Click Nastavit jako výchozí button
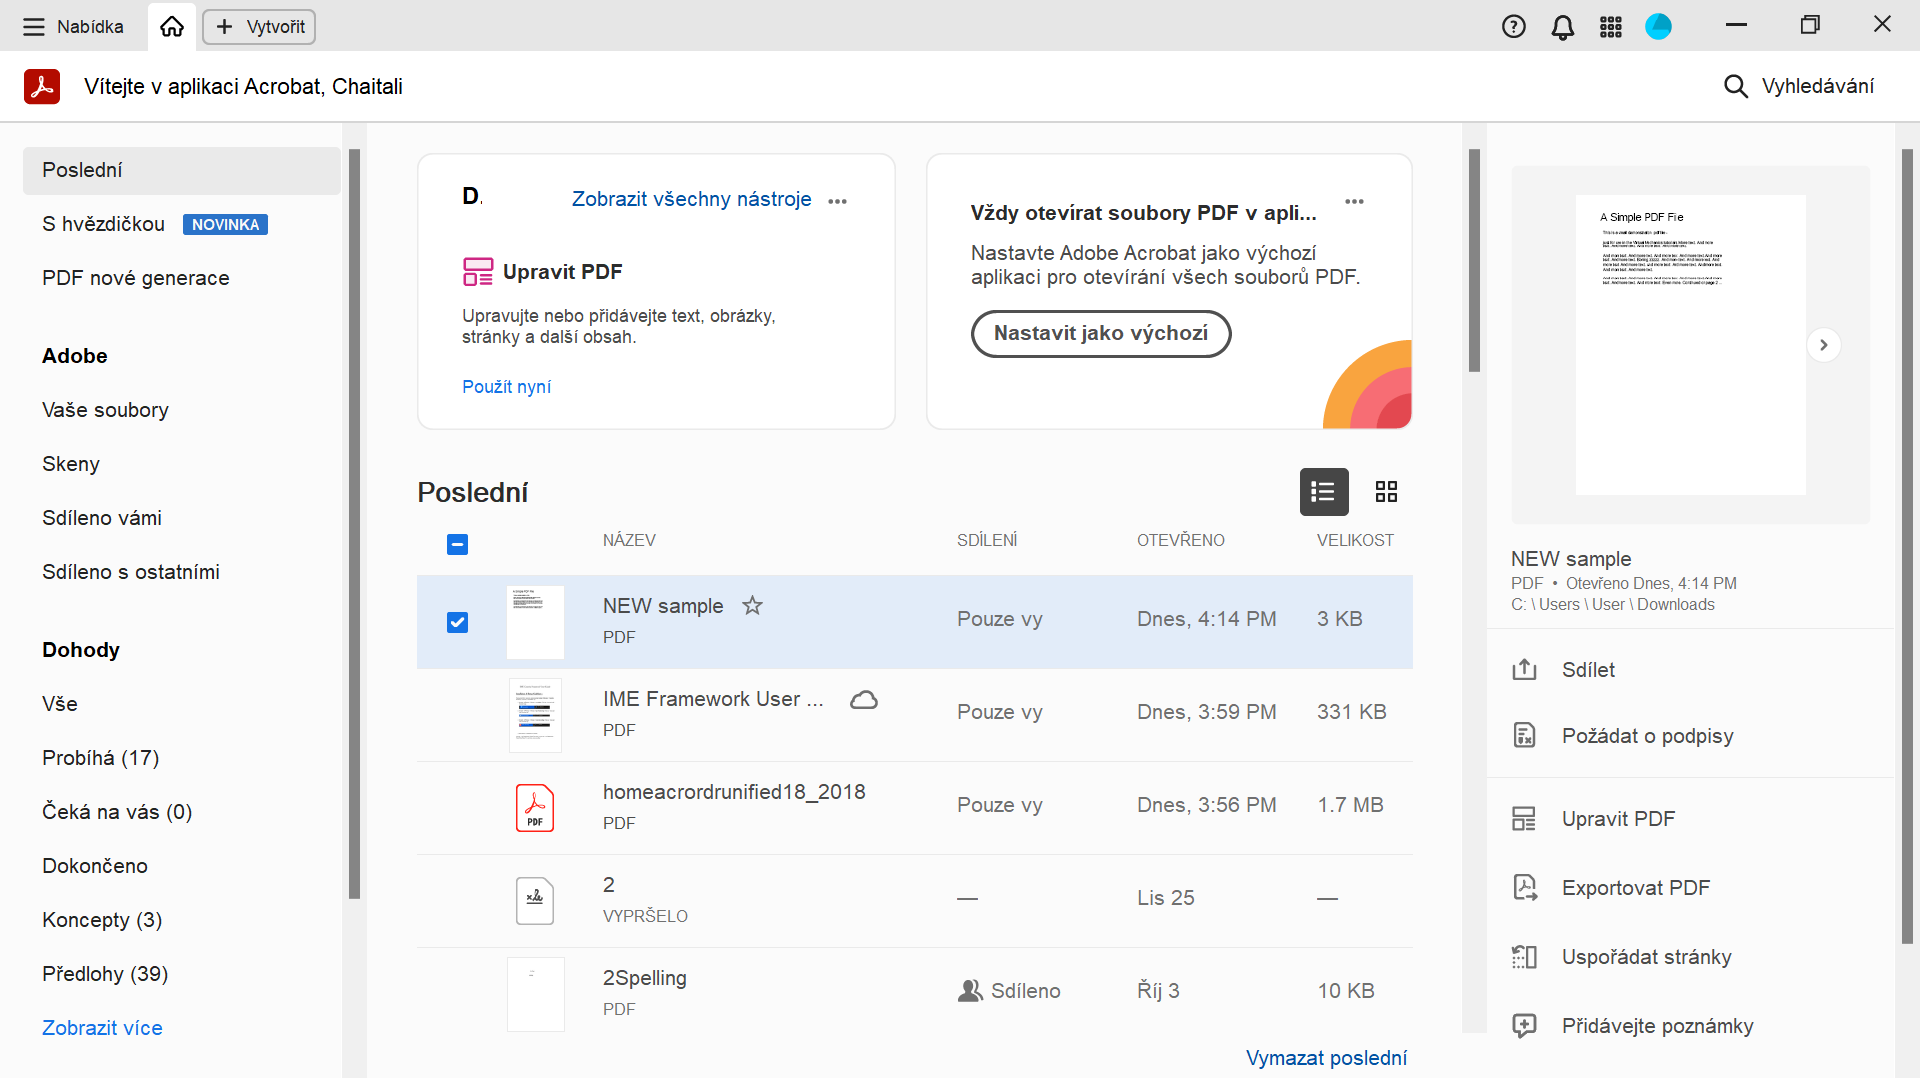This screenshot has width=1920, height=1080. pos(1100,333)
